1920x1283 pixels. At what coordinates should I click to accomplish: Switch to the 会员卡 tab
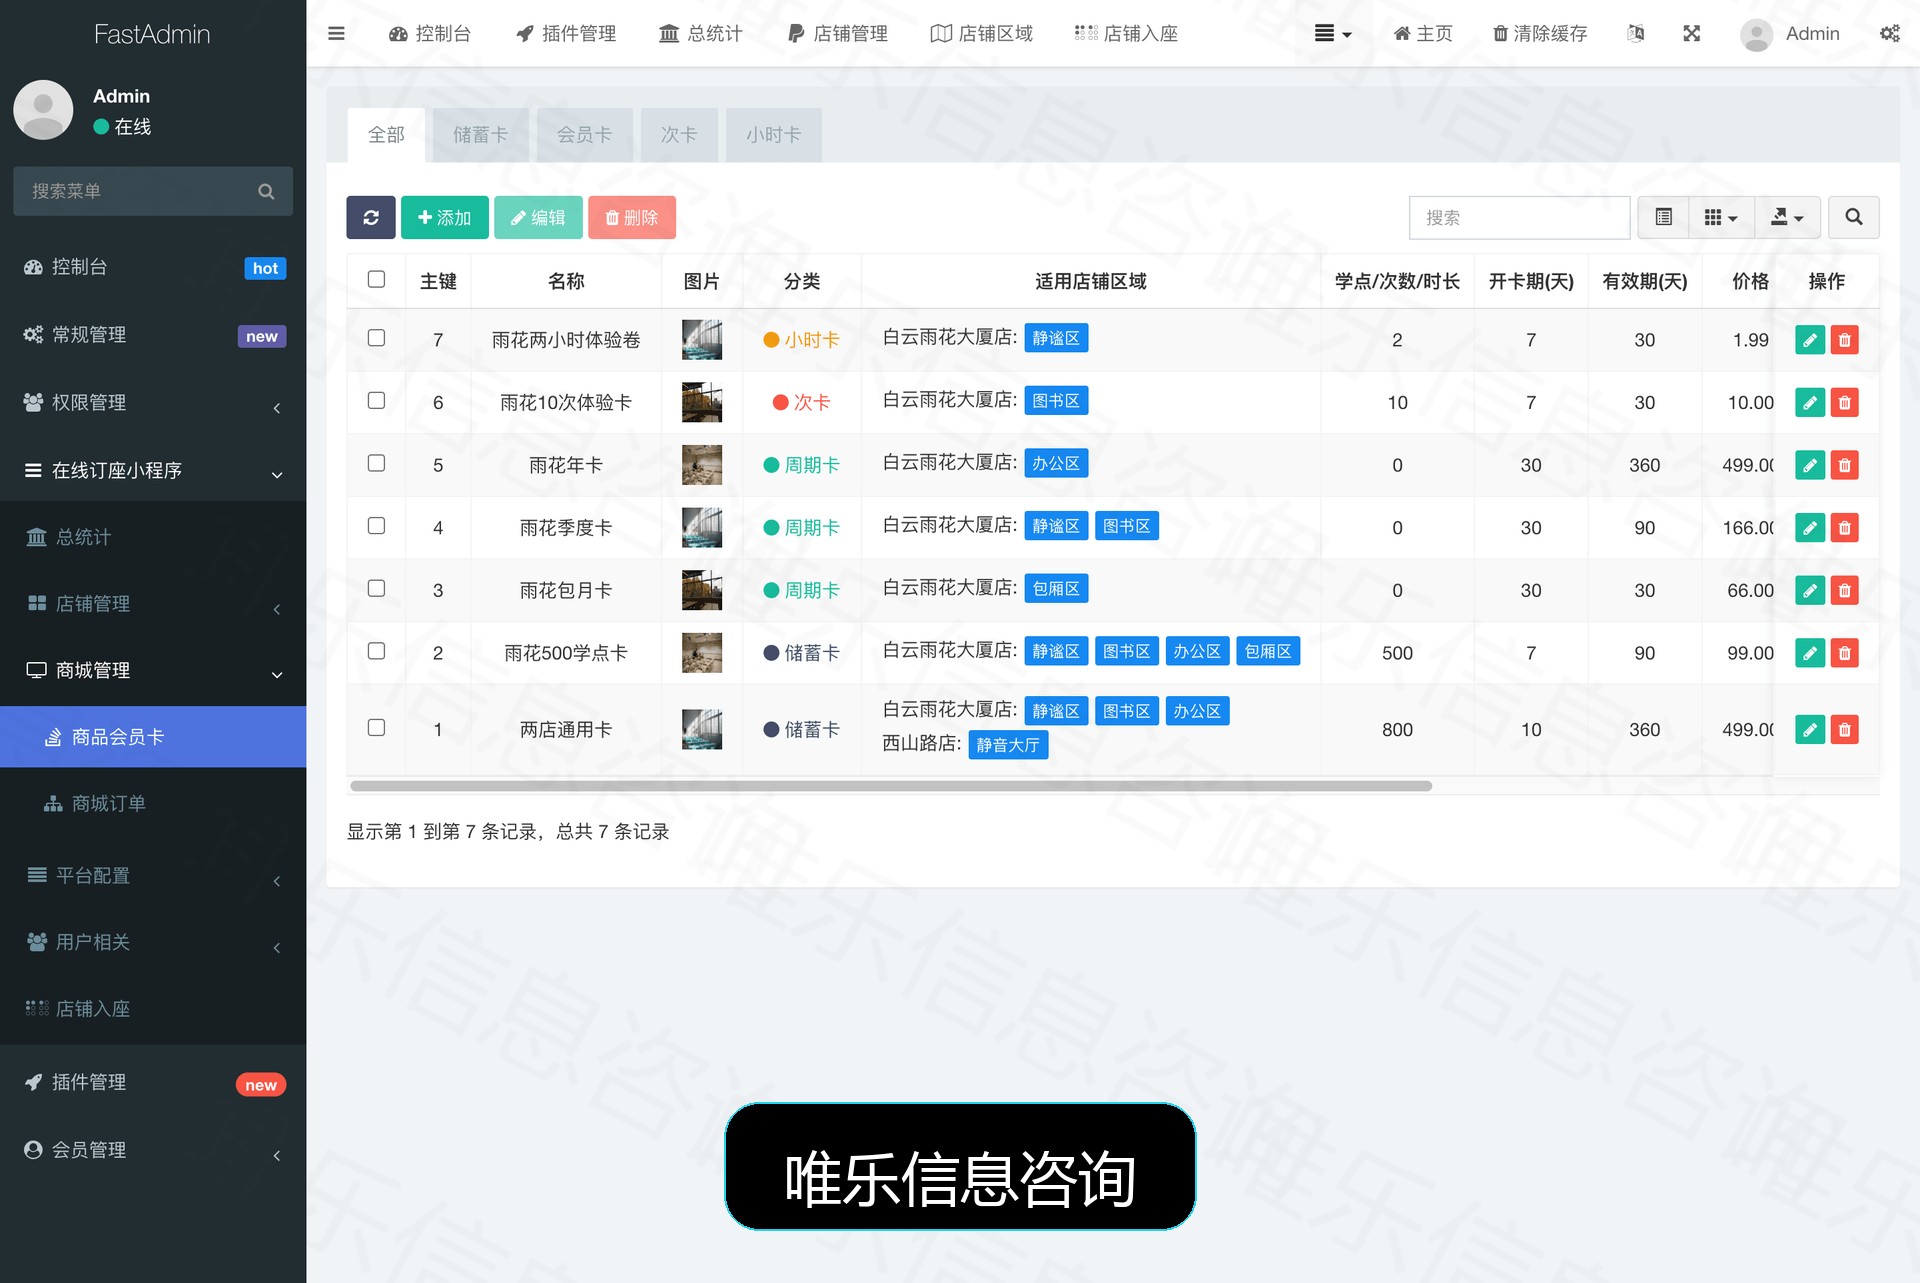[584, 135]
